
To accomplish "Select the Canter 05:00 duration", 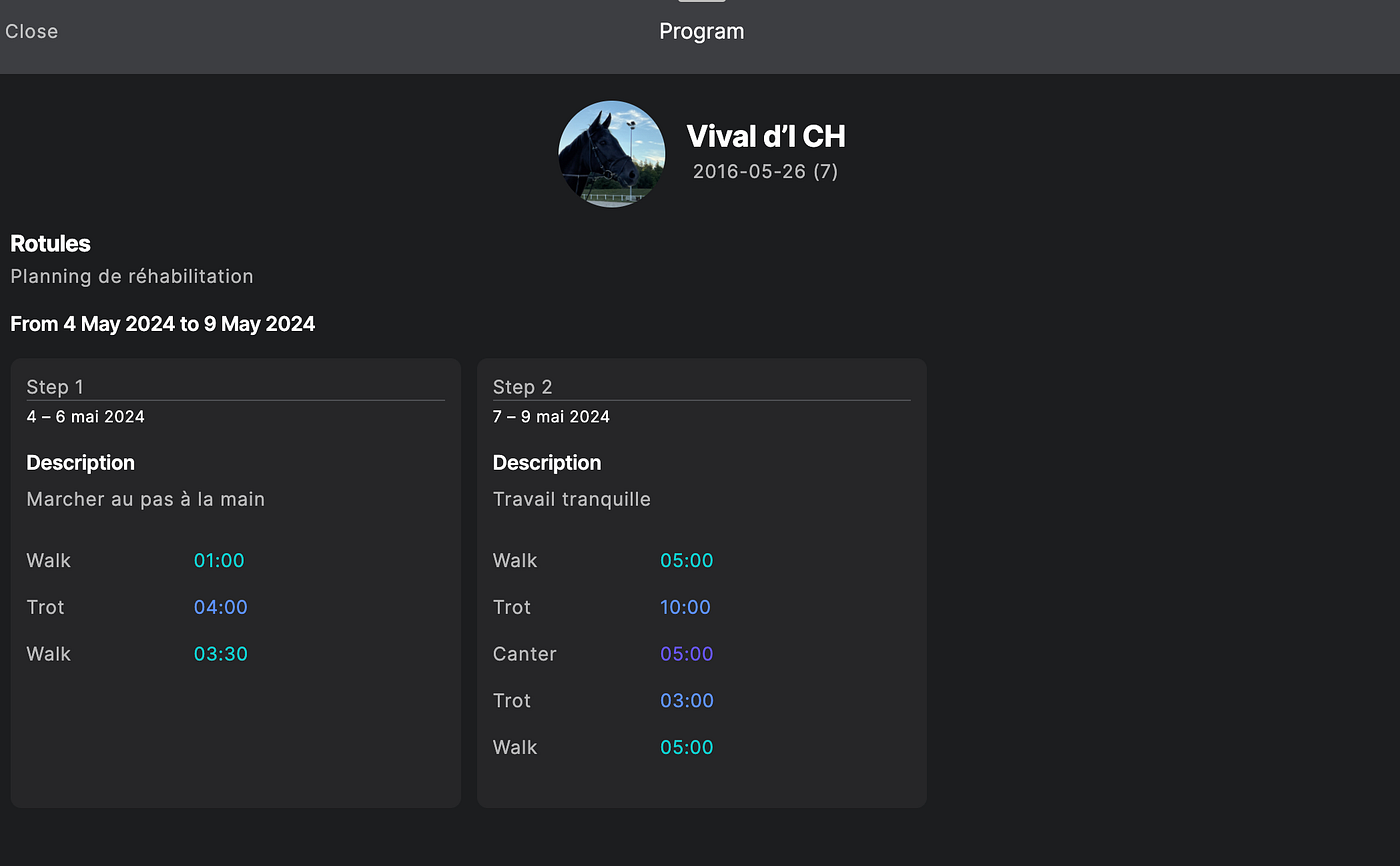I will pos(687,654).
